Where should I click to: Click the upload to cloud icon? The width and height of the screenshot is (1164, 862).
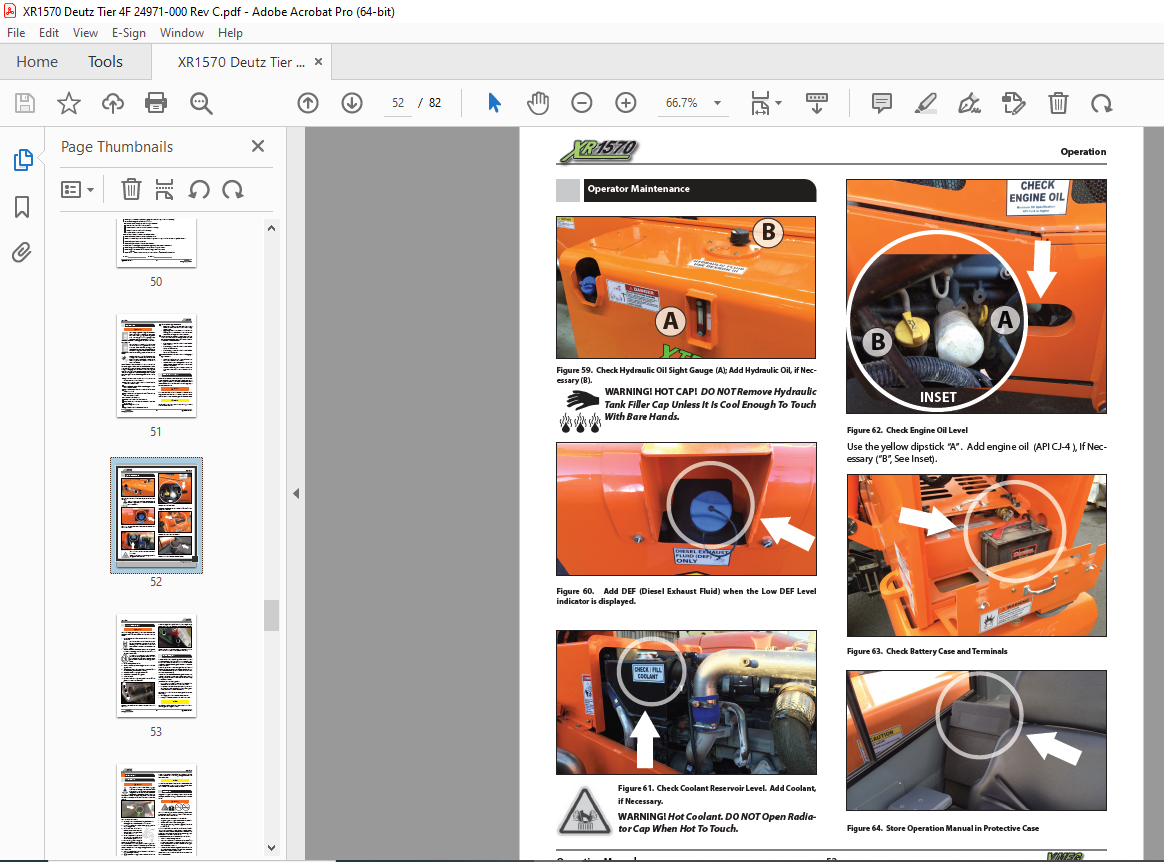pyautogui.click(x=112, y=103)
